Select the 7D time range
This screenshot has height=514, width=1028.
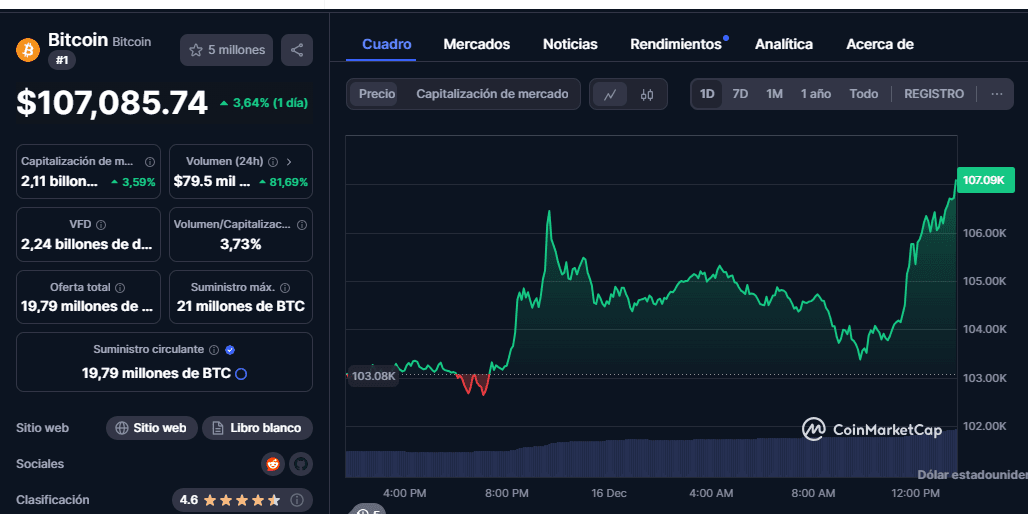[x=740, y=94]
